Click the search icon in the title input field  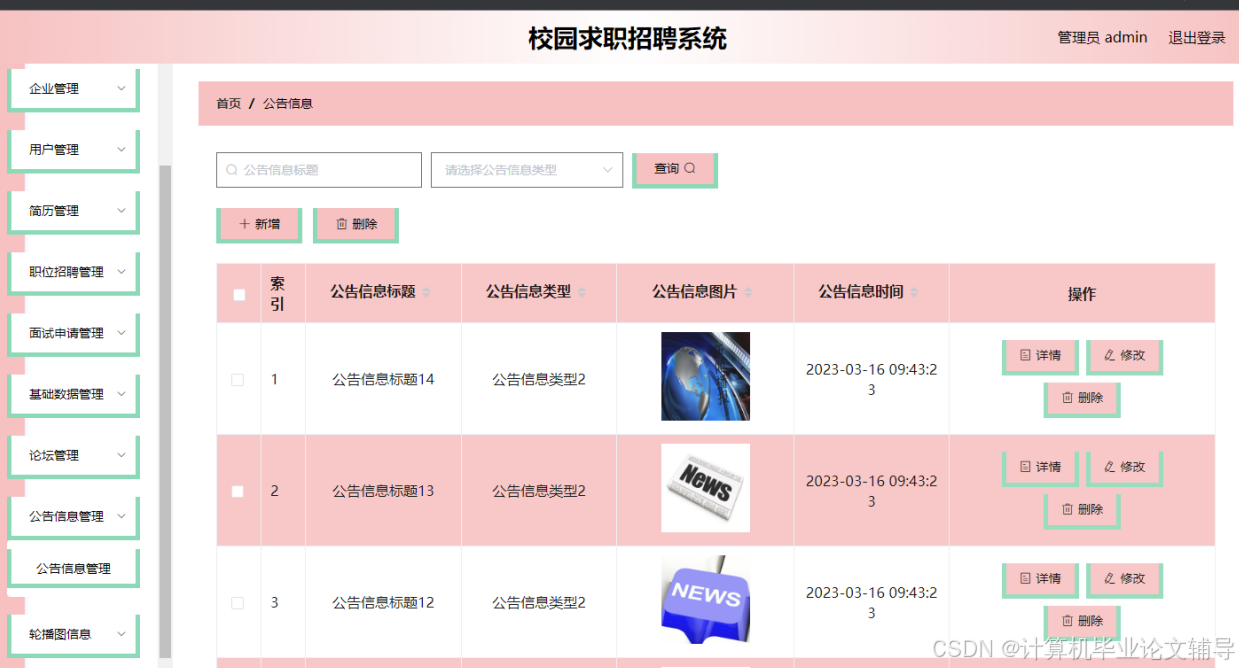click(231, 169)
